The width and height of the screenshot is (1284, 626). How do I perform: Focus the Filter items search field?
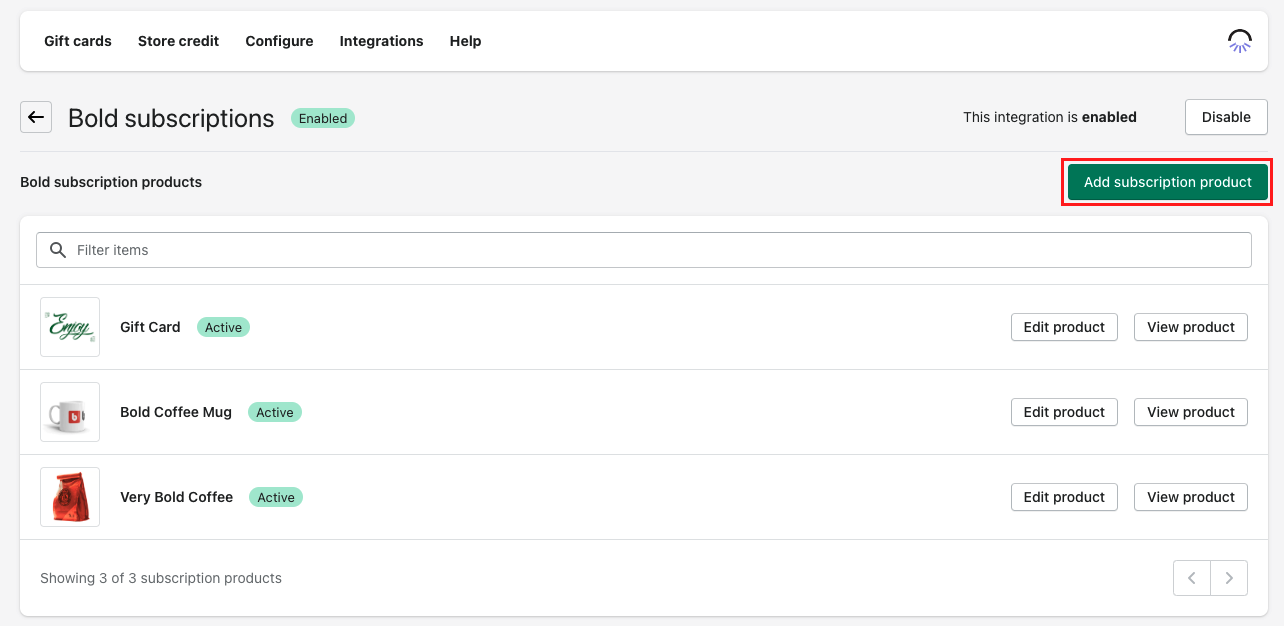pyautogui.click(x=644, y=250)
